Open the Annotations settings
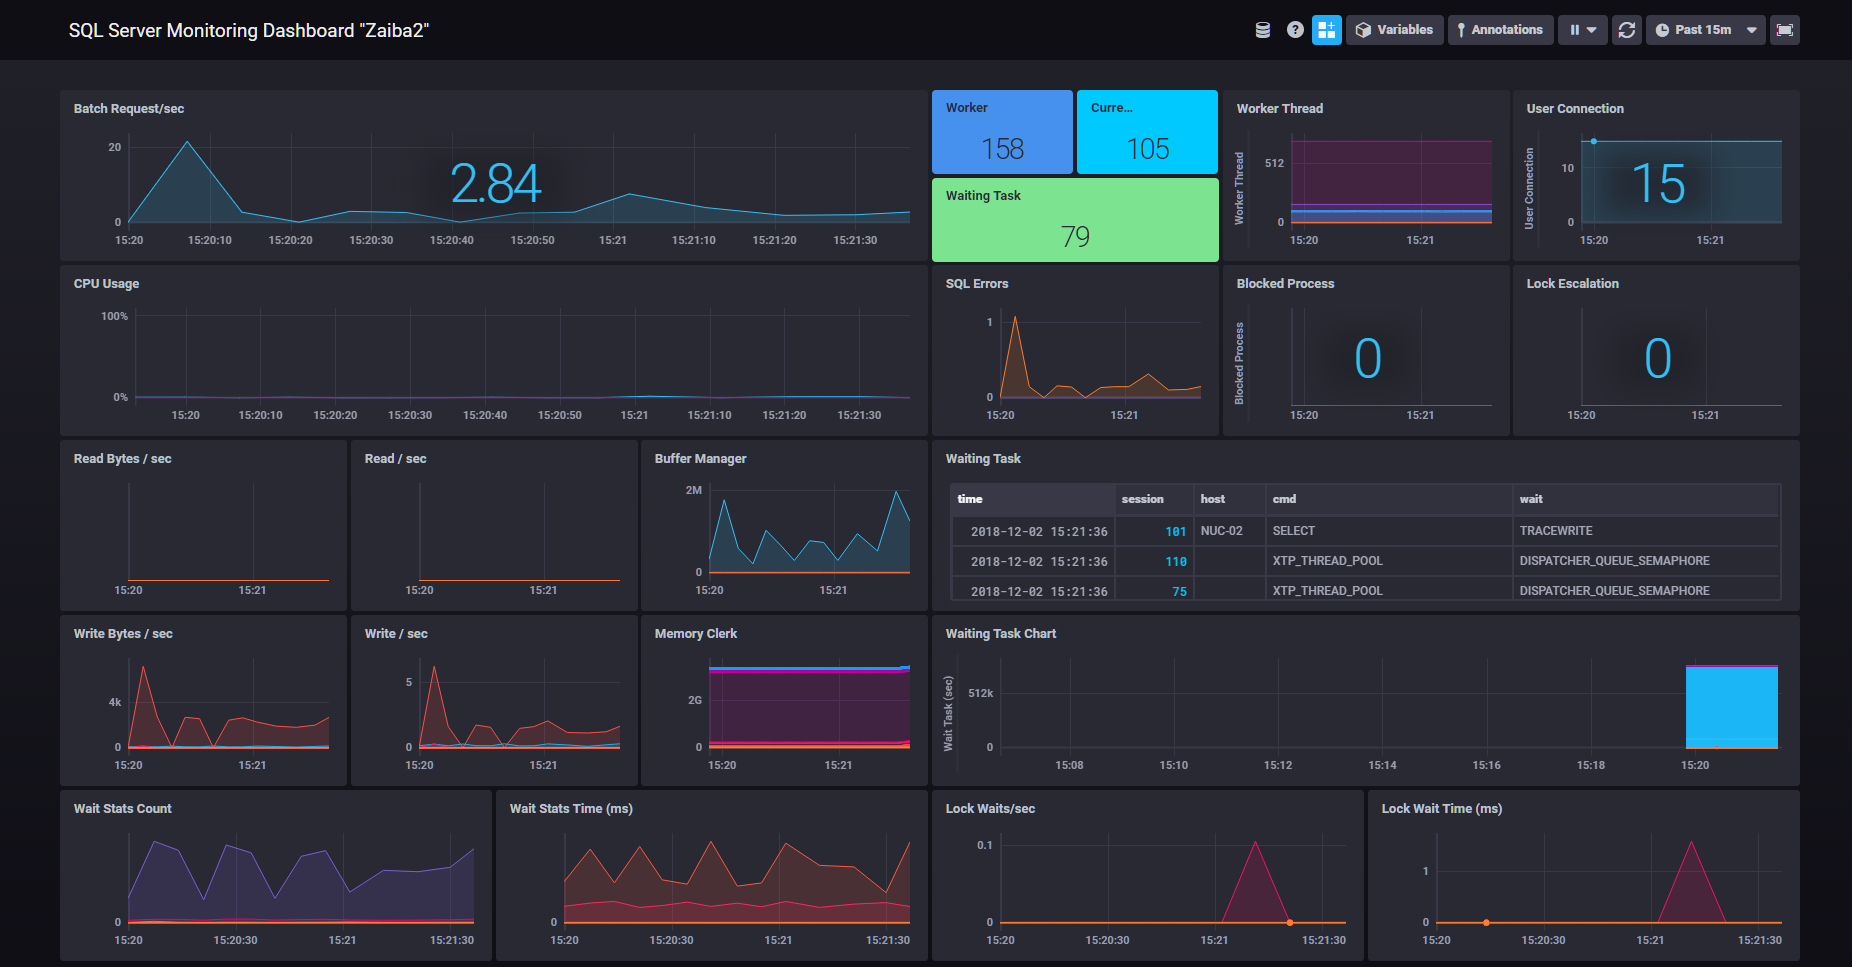 point(1500,30)
